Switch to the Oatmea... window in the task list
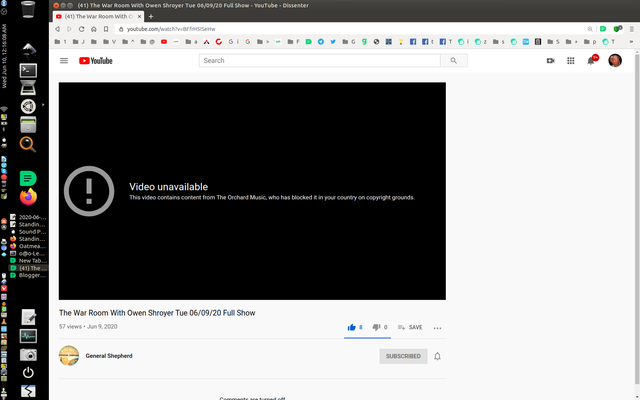The height and width of the screenshot is (400, 640). [28, 246]
